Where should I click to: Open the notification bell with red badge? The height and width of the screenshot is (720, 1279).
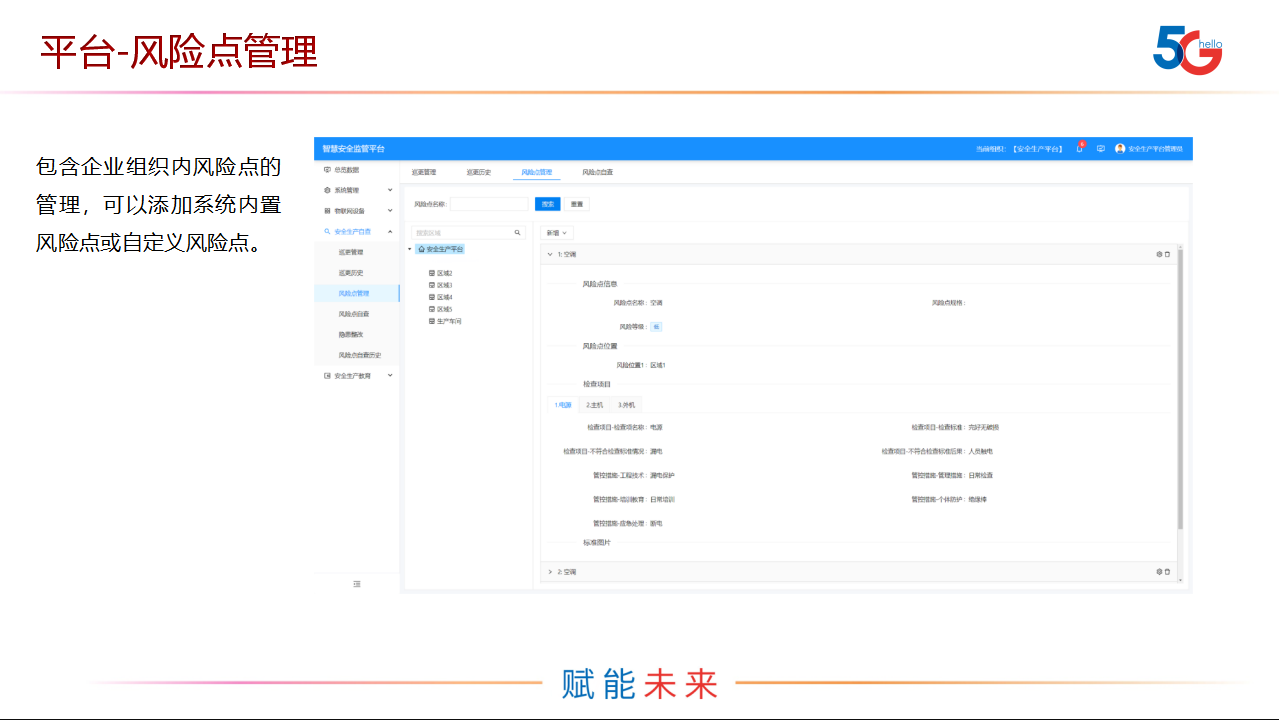pos(1080,149)
